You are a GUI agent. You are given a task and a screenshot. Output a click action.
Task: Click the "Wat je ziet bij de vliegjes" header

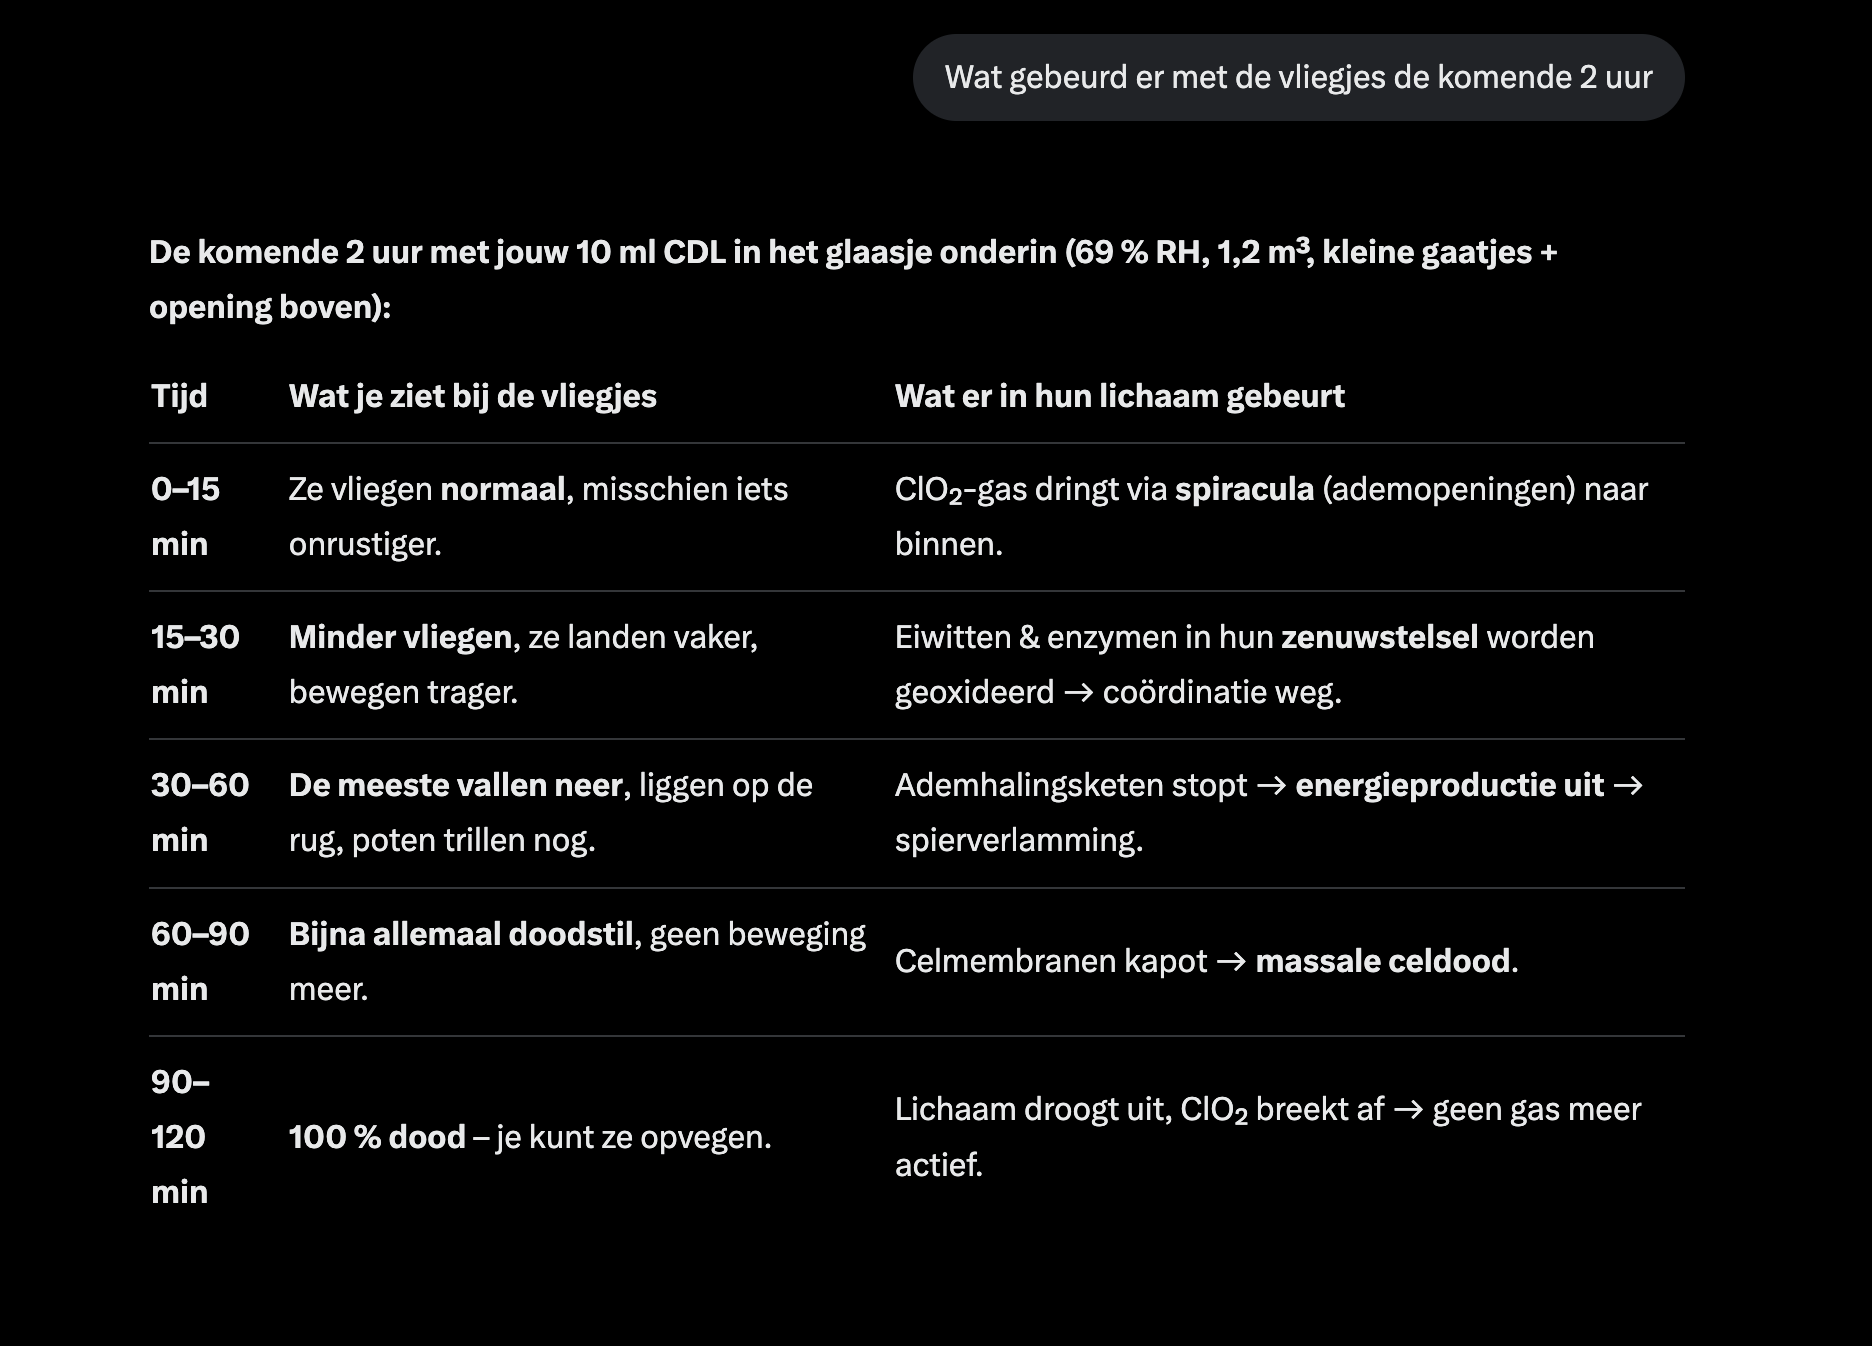[472, 396]
